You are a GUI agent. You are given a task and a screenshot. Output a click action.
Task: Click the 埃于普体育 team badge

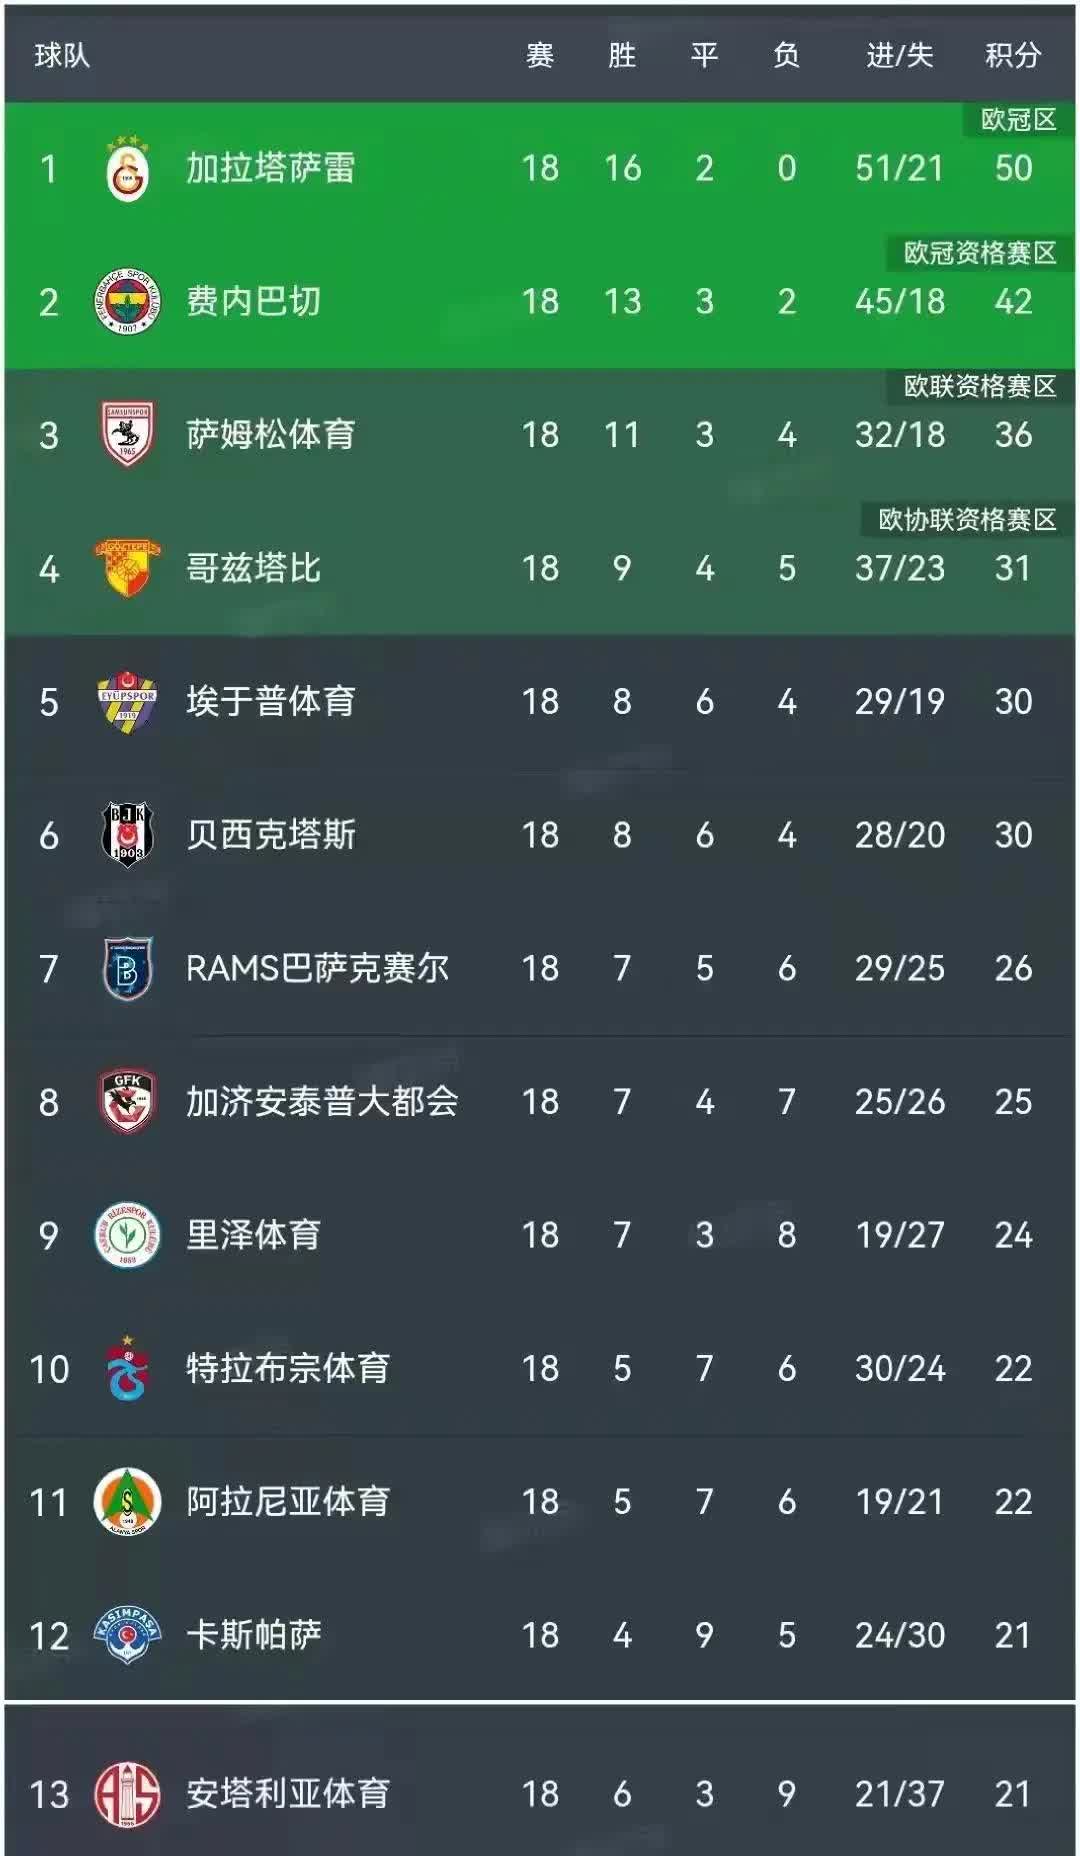point(125,701)
